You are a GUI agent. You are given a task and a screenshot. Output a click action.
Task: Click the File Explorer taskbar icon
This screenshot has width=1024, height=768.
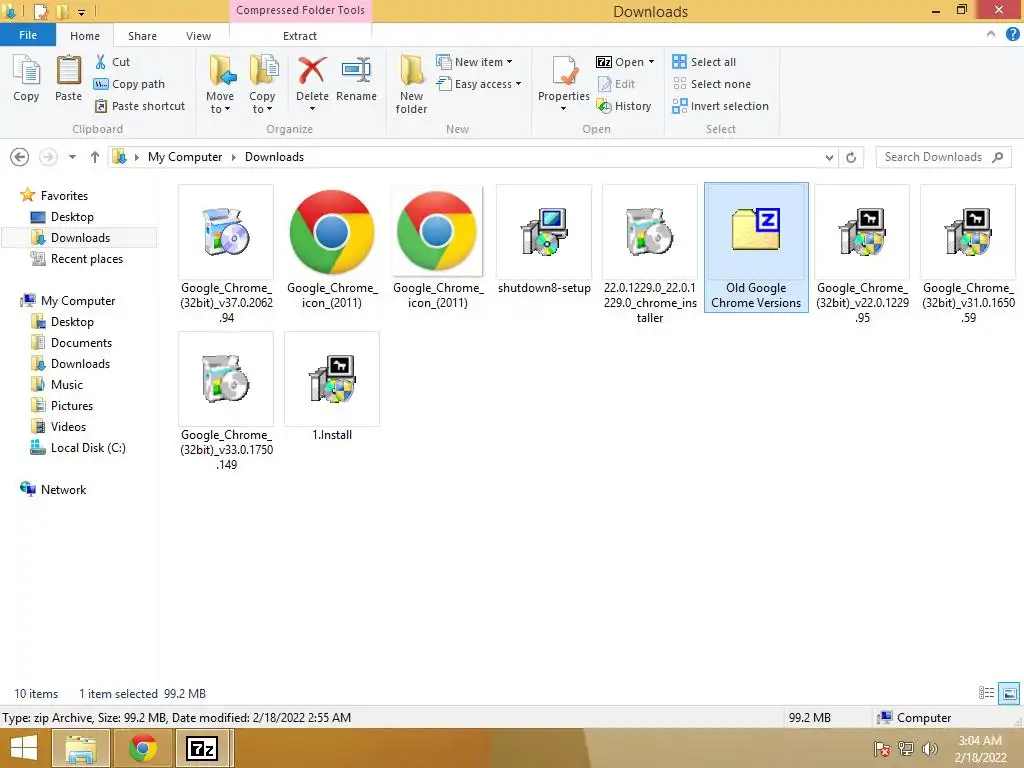pos(80,748)
